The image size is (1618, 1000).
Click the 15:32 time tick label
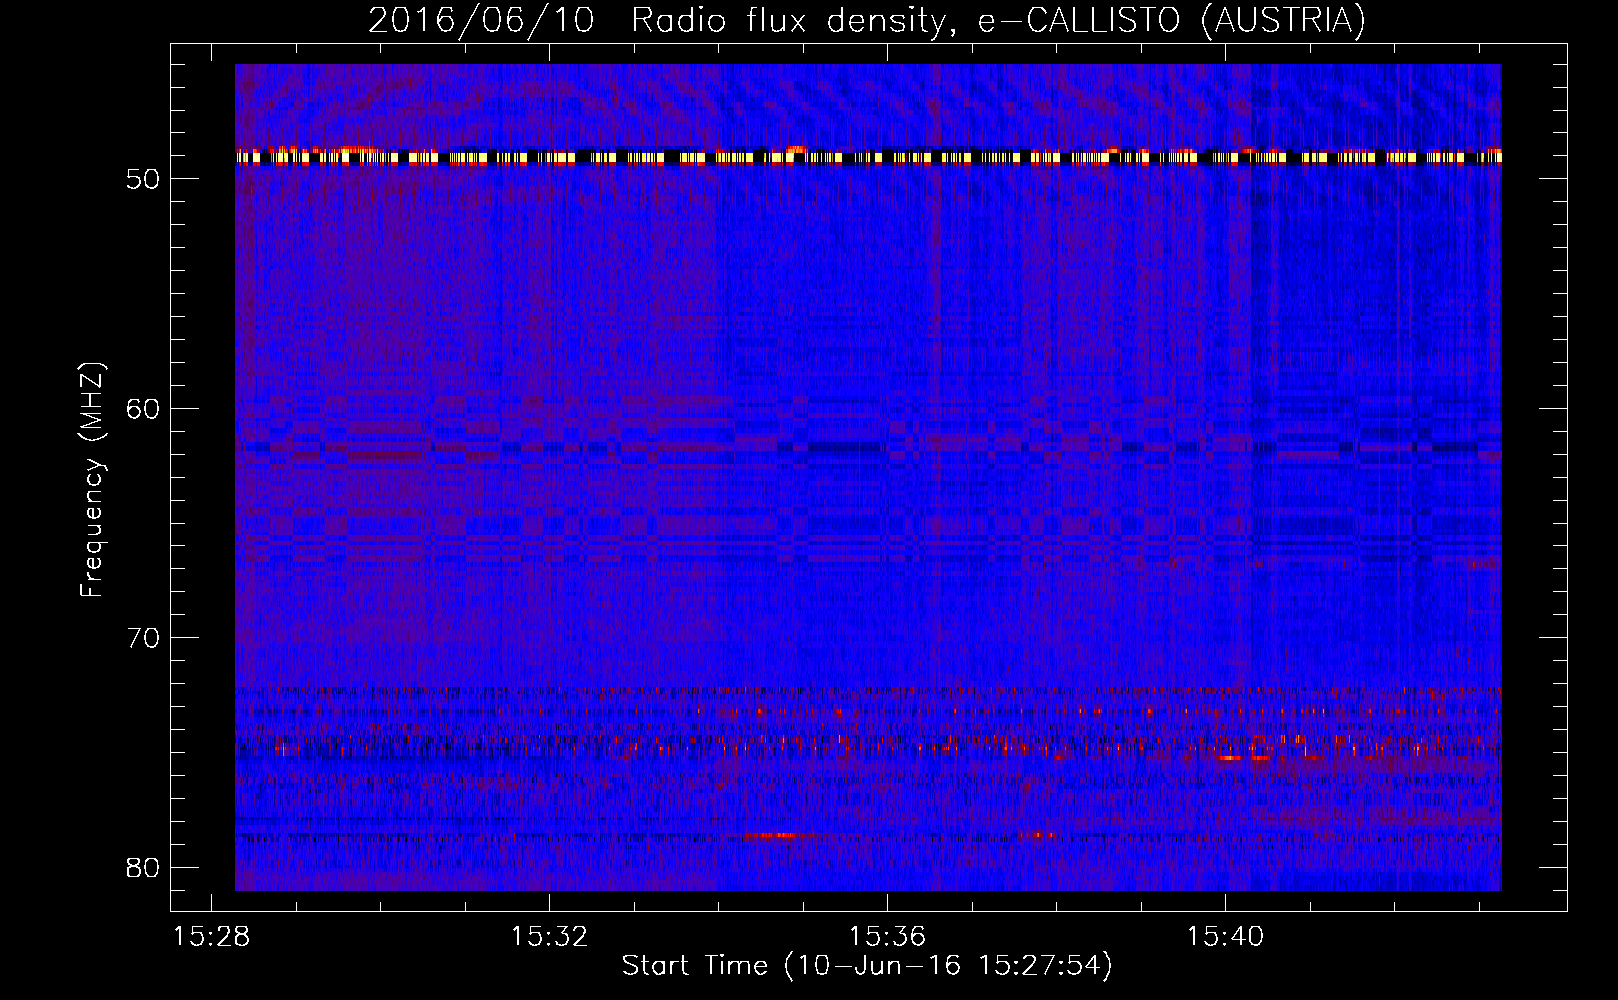point(549,937)
